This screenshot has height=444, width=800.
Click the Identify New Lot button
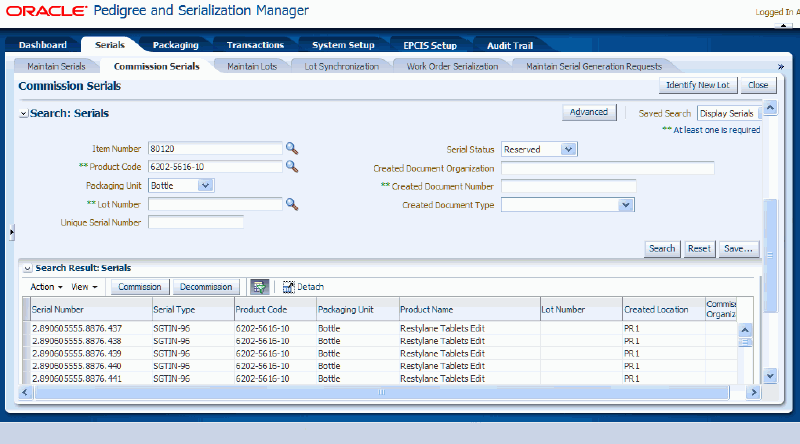coord(699,86)
